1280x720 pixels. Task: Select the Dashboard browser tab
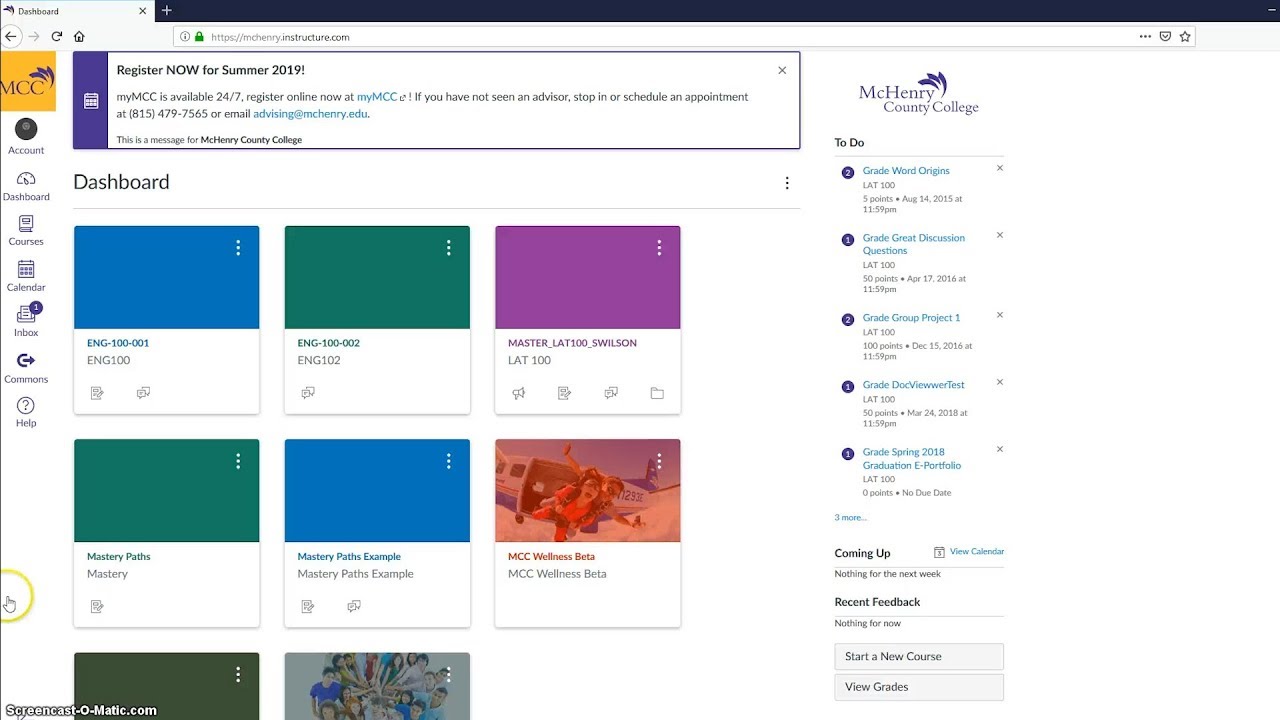tap(75, 10)
